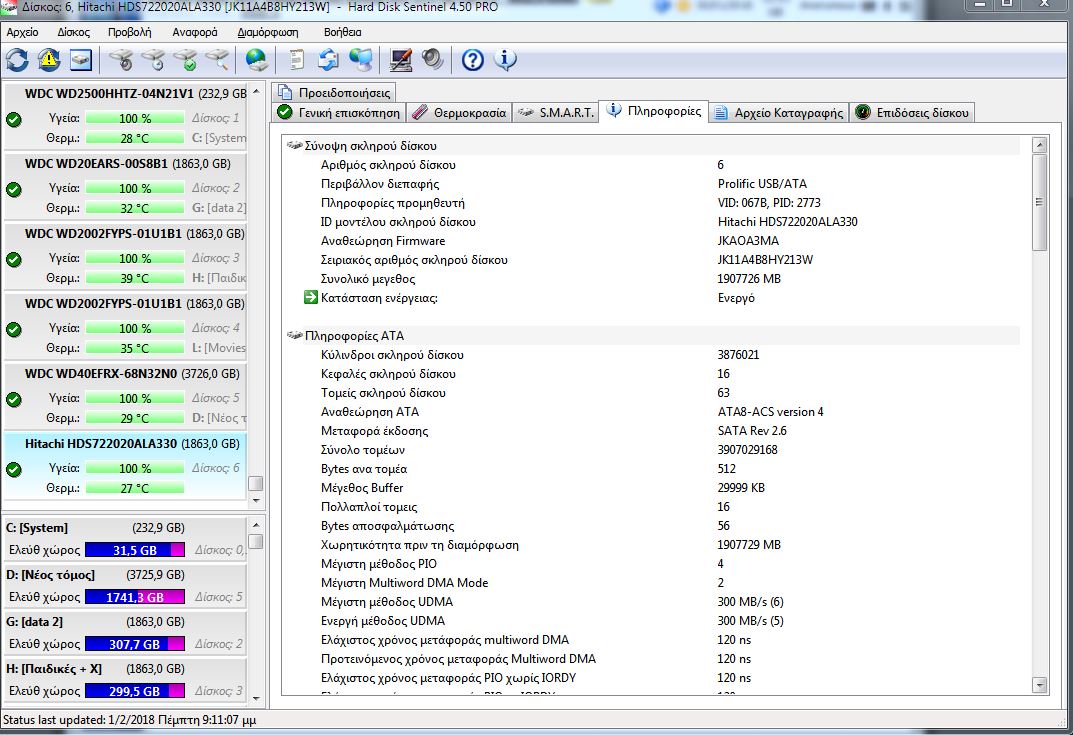Image resolution: width=1073 pixels, height=735 pixels.
Task: Click the blue question mark help icon
Action: tap(473, 60)
